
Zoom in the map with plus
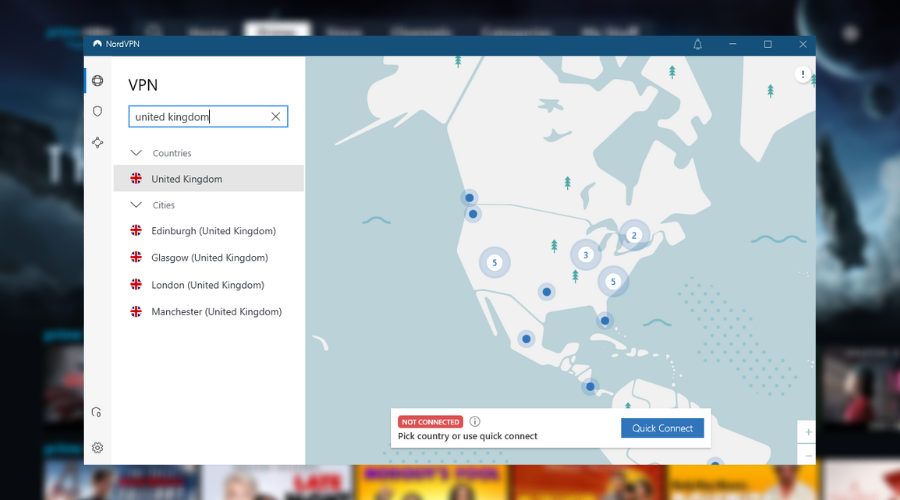pyautogui.click(x=808, y=432)
